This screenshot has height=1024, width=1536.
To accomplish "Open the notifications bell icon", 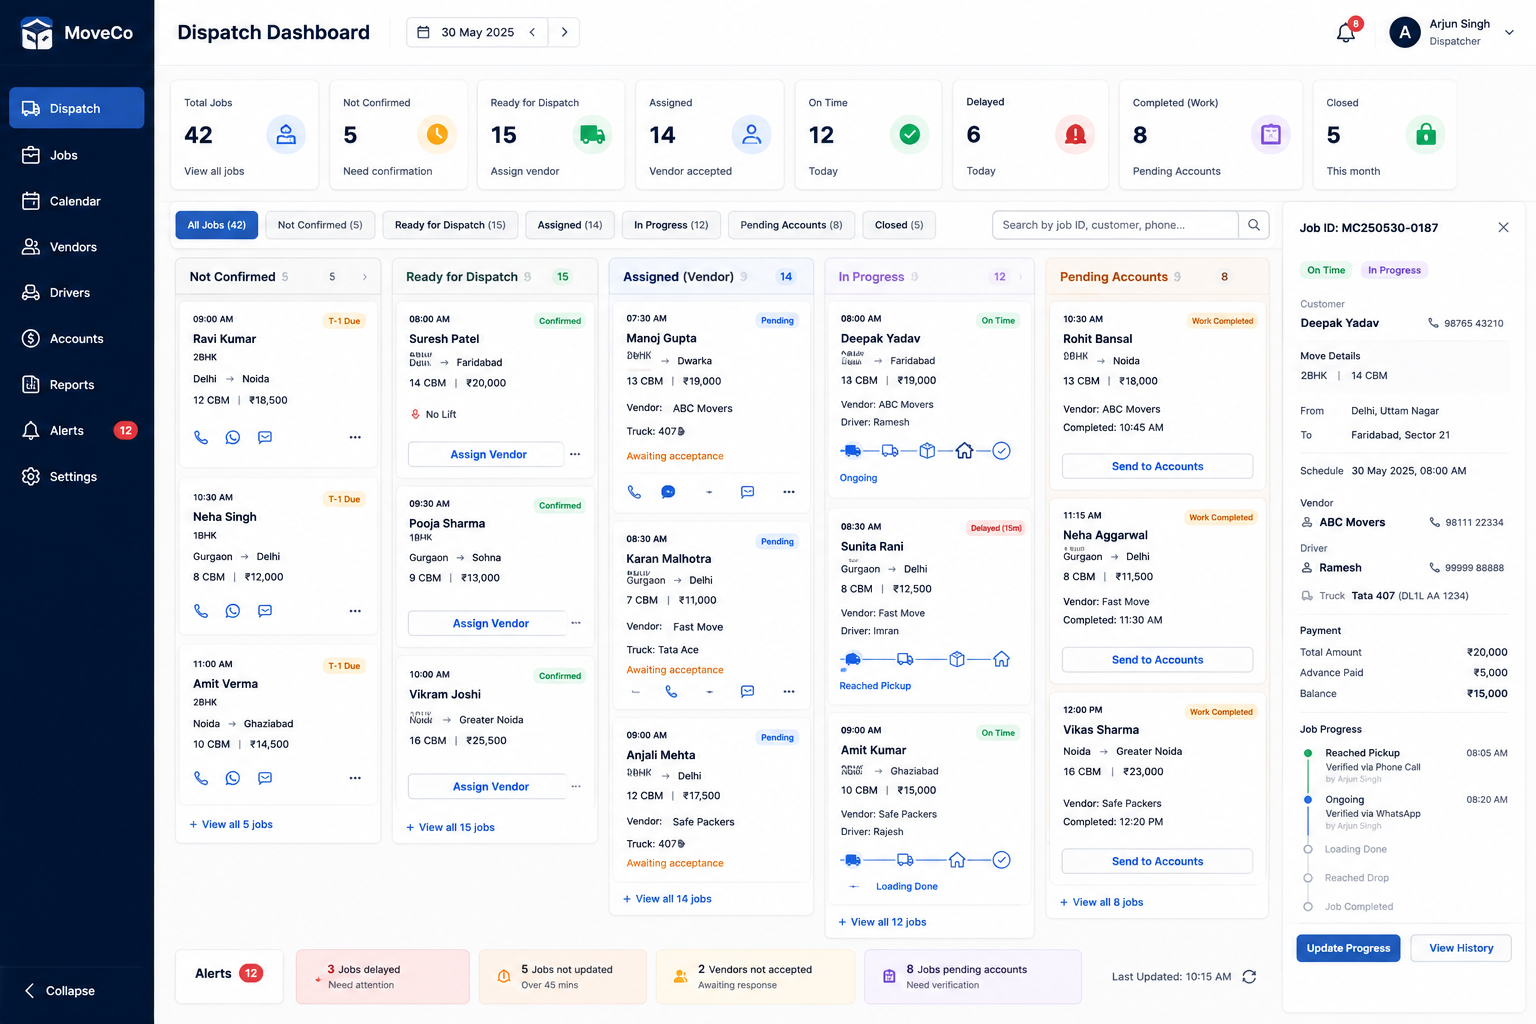I will pos(1346,33).
